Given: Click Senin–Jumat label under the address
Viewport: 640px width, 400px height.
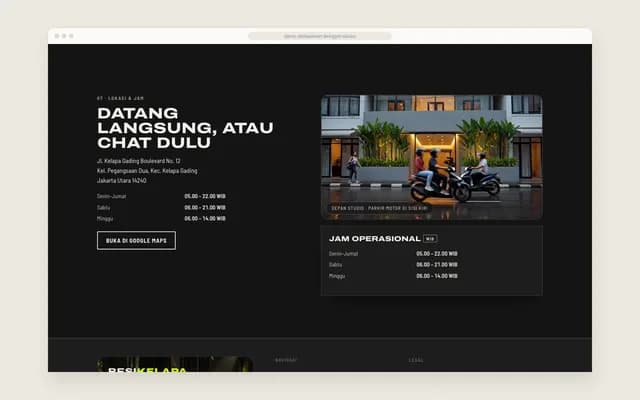Looking at the screenshot, I should click(111, 196).
